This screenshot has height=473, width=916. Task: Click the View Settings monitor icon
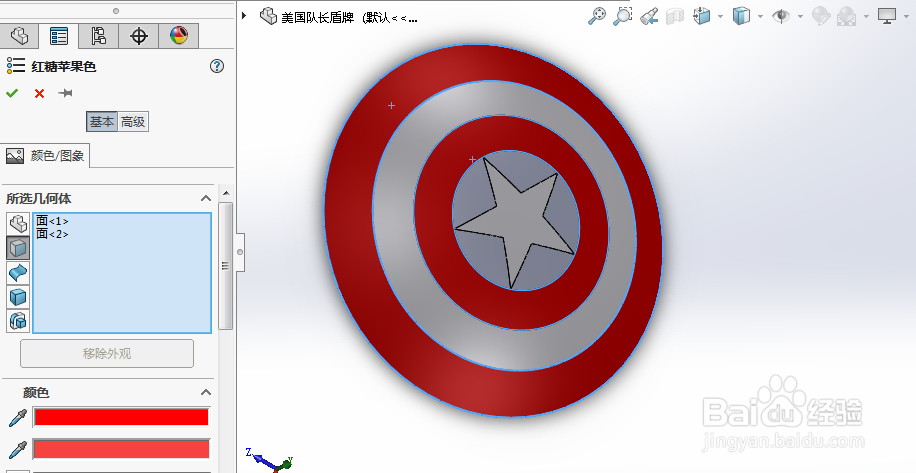pyautogui.click(x=887, y=16)
